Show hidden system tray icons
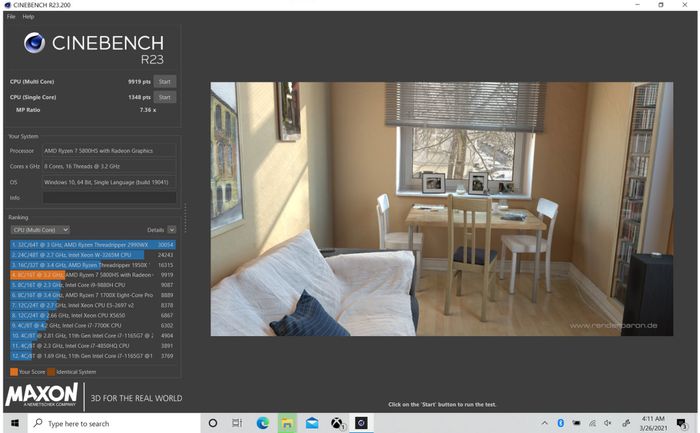Screen dimensions: 700x433 tap(545, 423)
